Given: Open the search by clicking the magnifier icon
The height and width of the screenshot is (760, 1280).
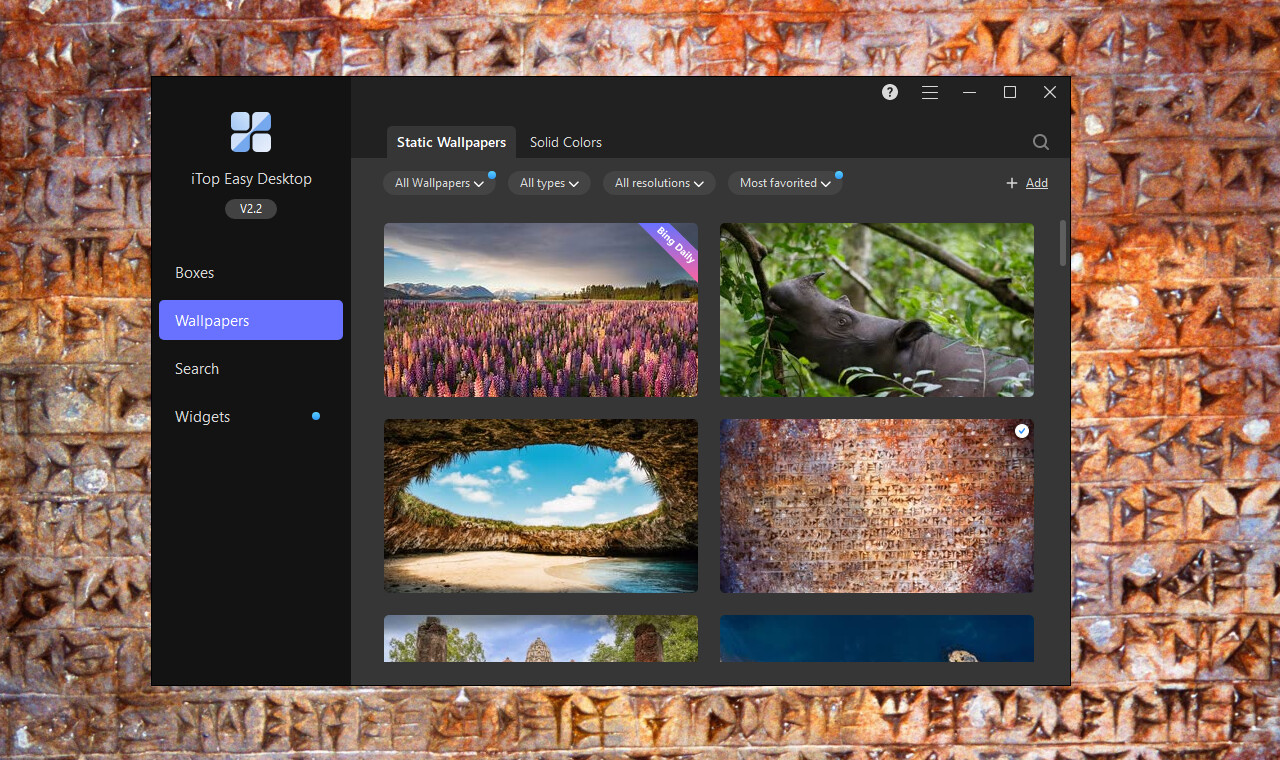Looking at the screenshot, I should pos(1040,142).
